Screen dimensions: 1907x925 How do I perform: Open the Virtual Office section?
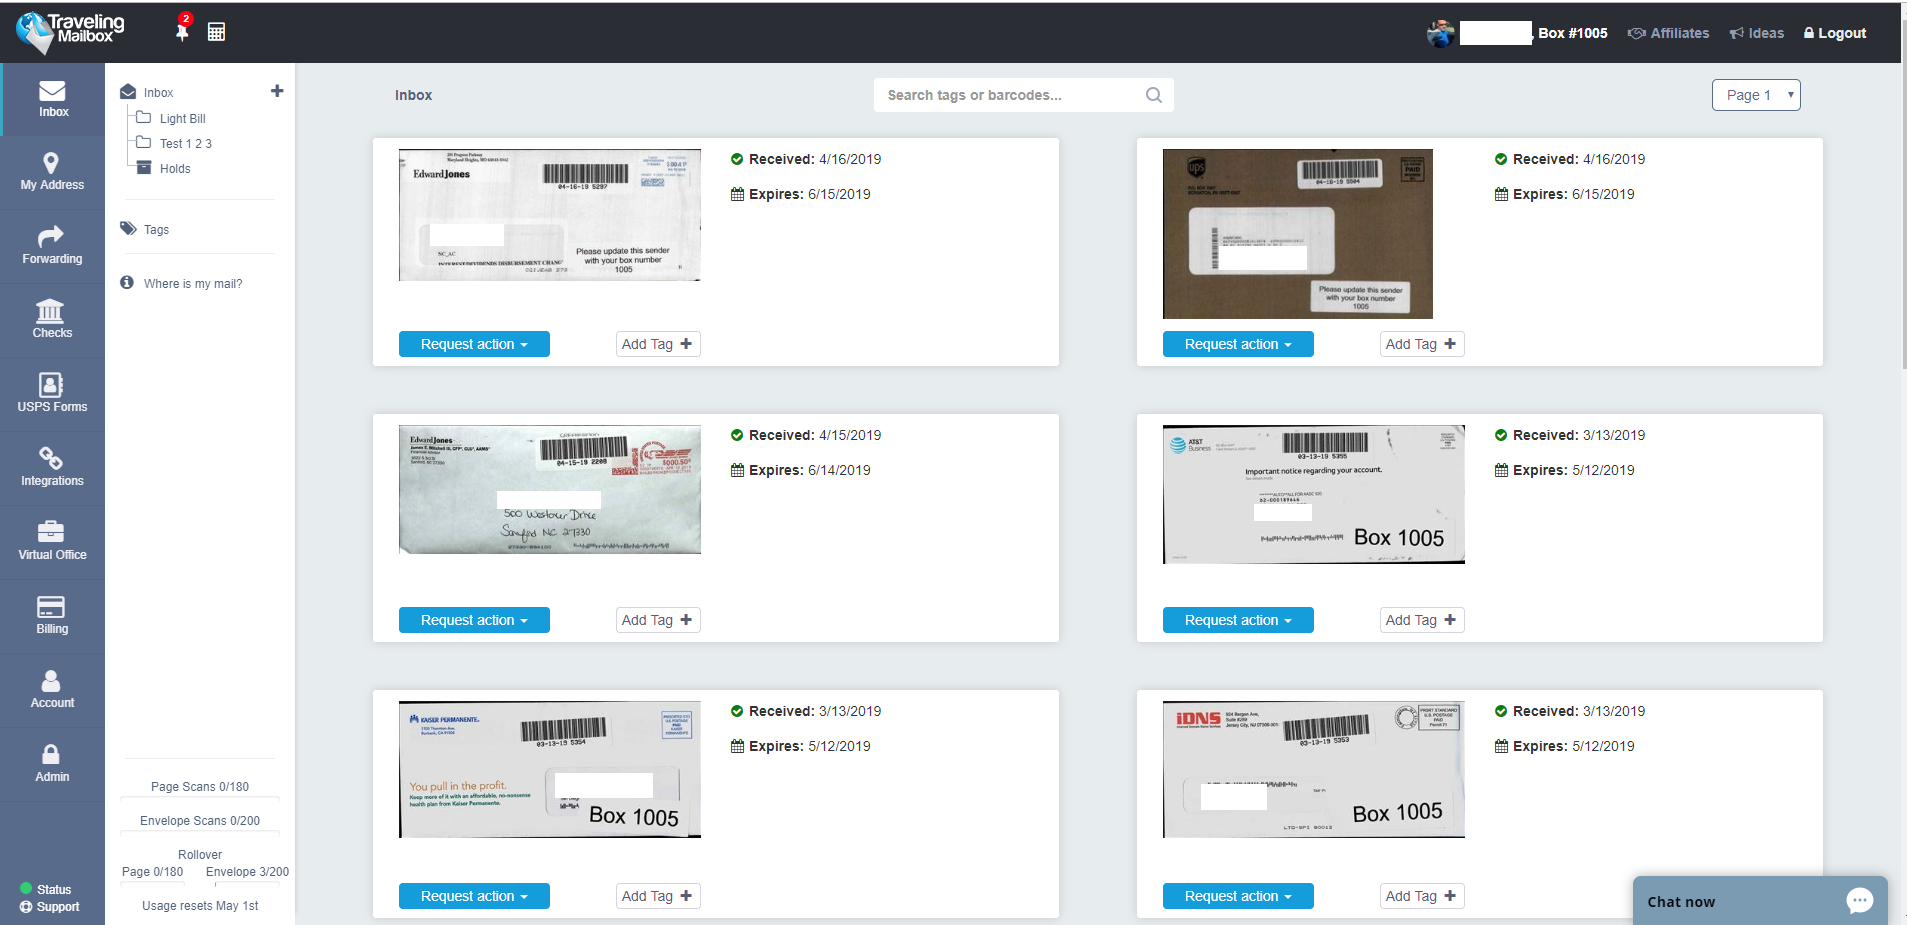point(53,542)
